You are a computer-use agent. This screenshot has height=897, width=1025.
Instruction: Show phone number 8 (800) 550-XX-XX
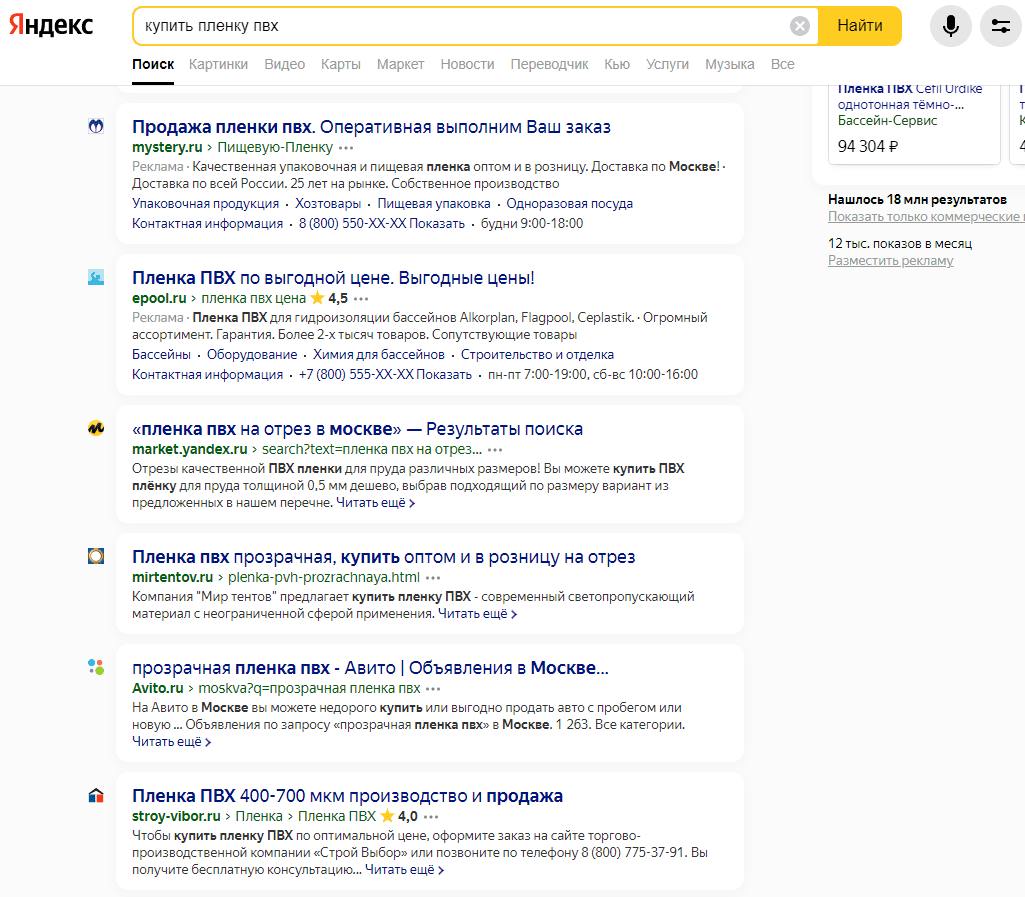382,224
